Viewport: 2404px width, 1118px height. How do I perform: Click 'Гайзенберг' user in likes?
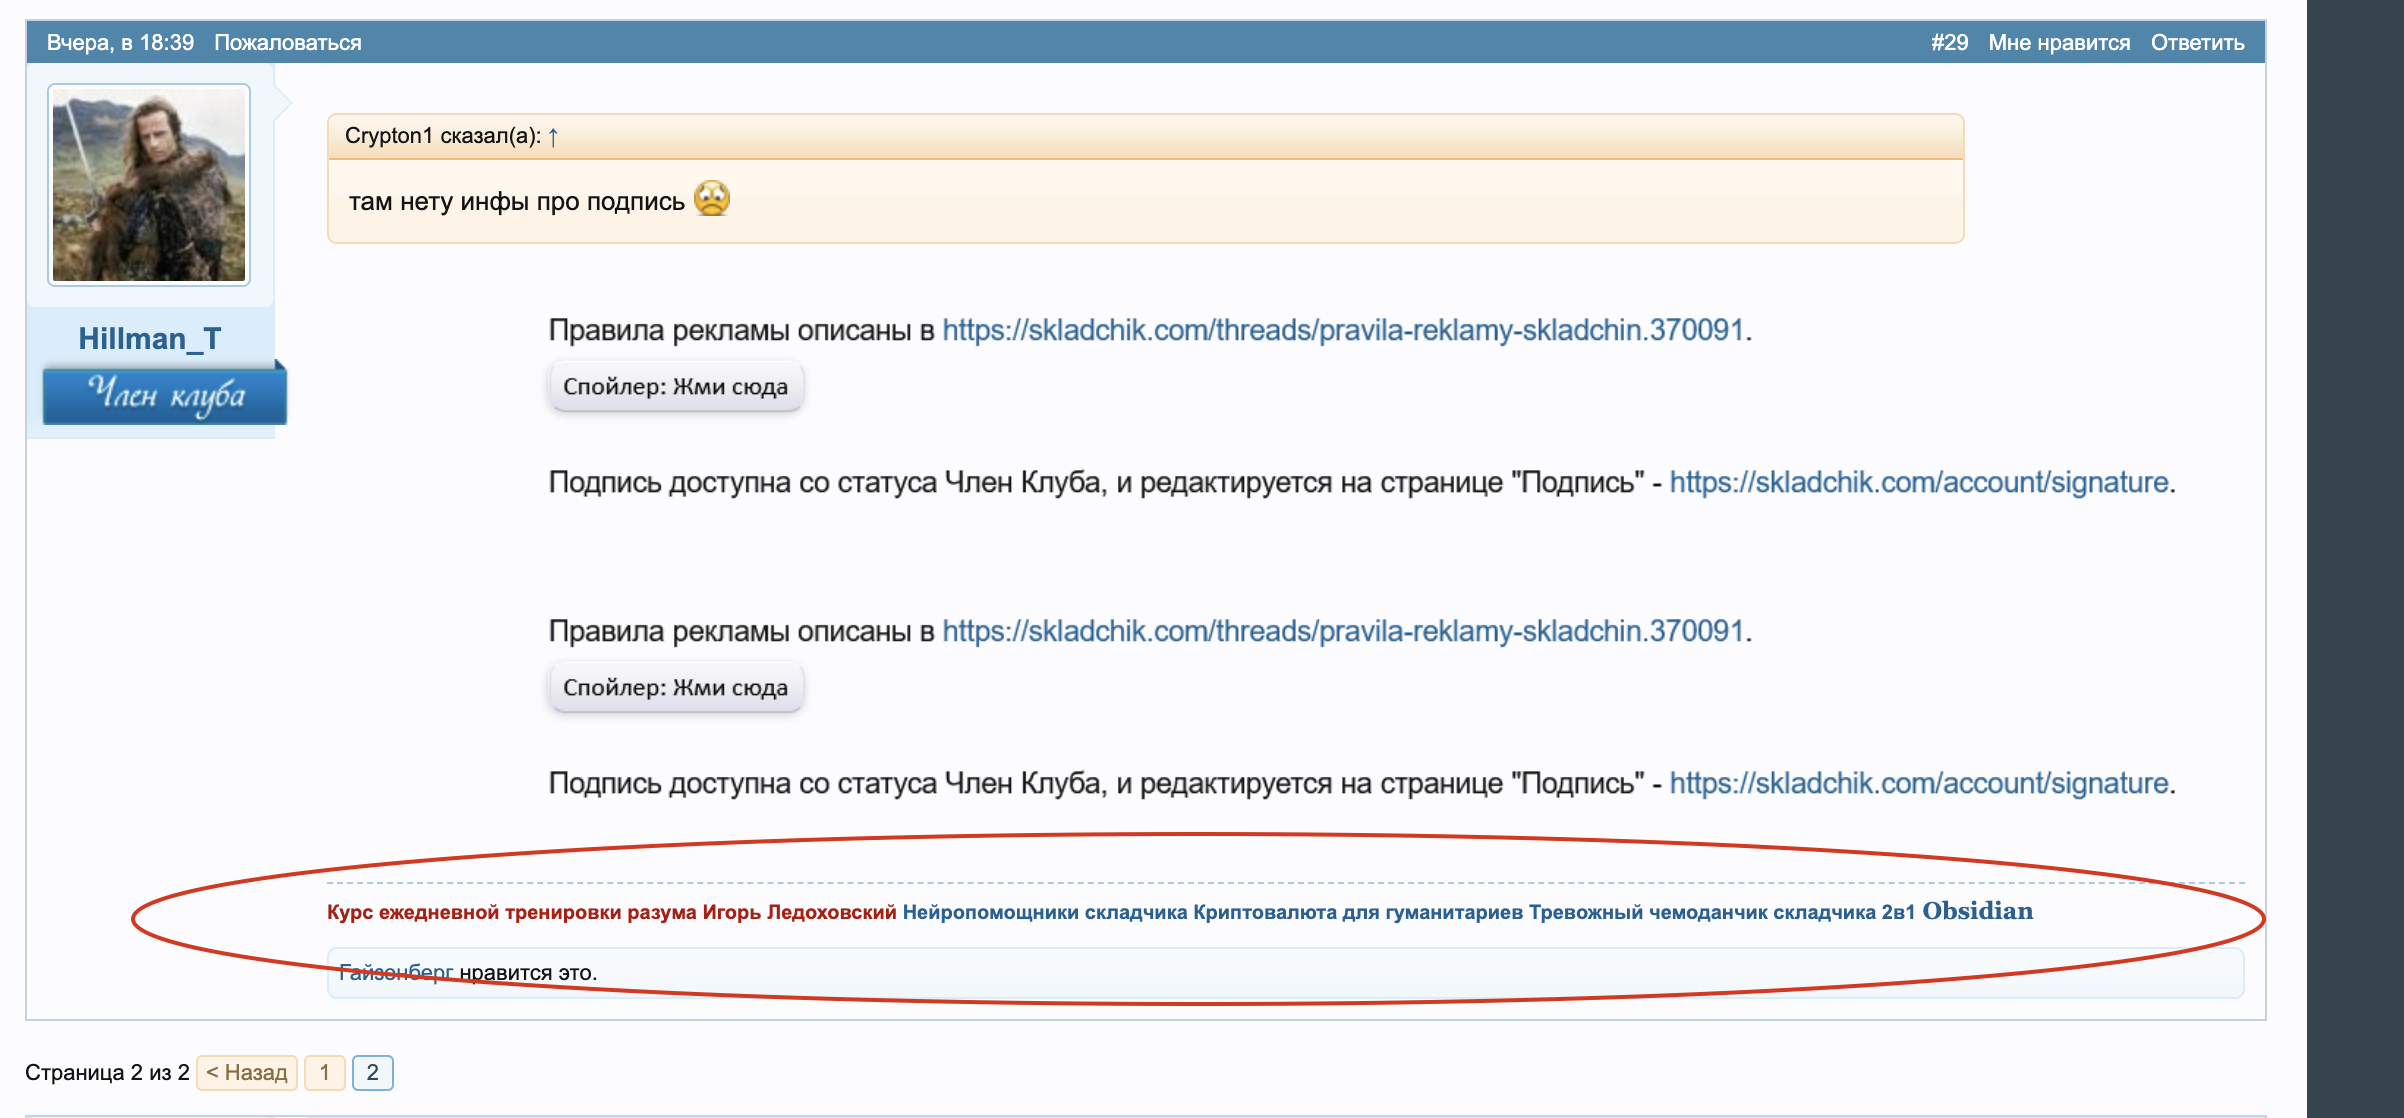pos(395,972)
